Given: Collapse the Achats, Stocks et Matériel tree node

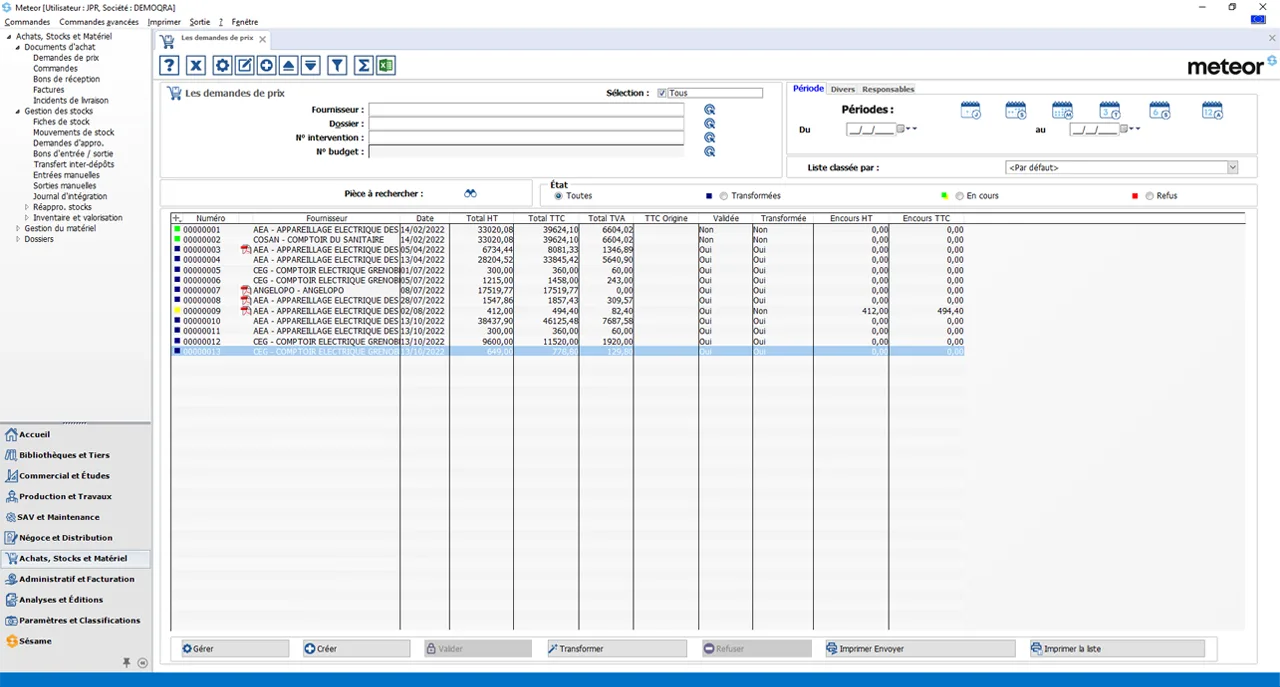Looking at the screenshot, I should point(9,37).
